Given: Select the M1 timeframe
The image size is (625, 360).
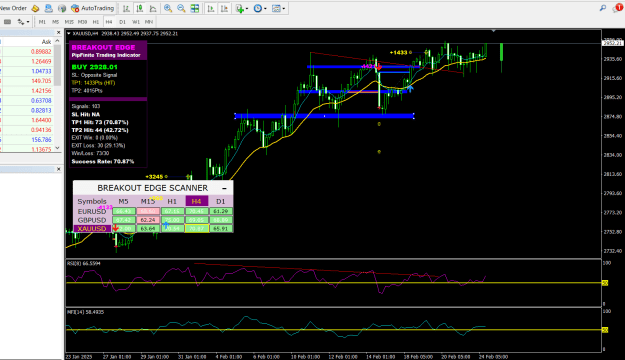Looking at the screenshot, I should coord(42,22).
